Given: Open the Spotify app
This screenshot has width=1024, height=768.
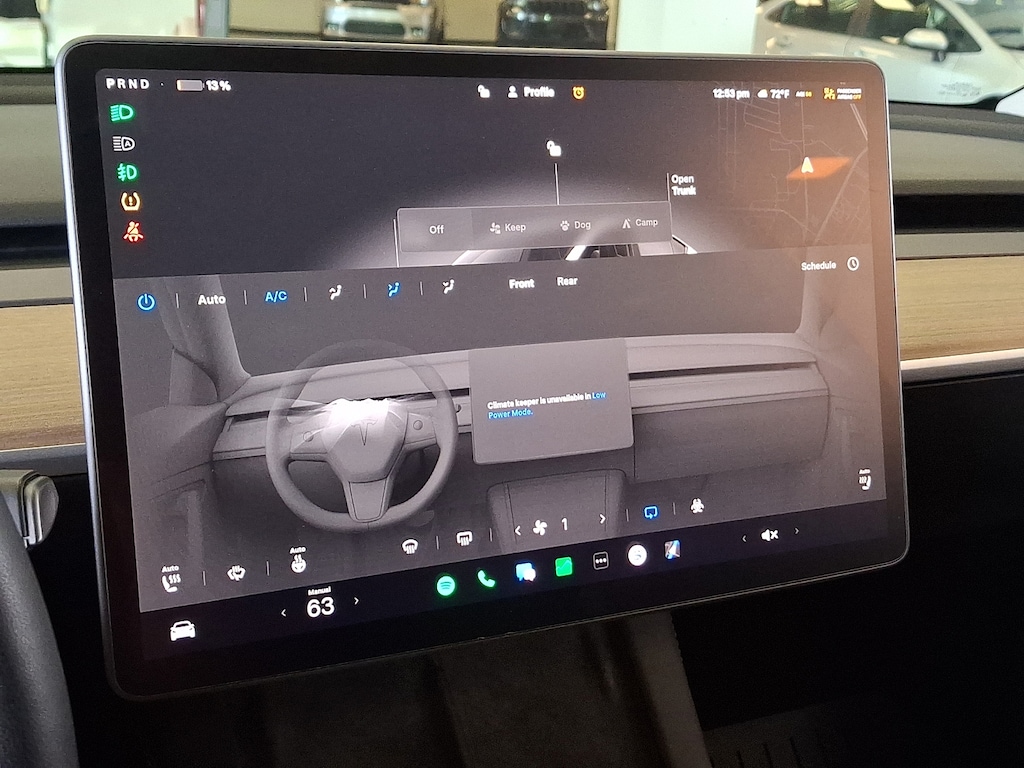Looking at the screenshot, I should point(446,584).
